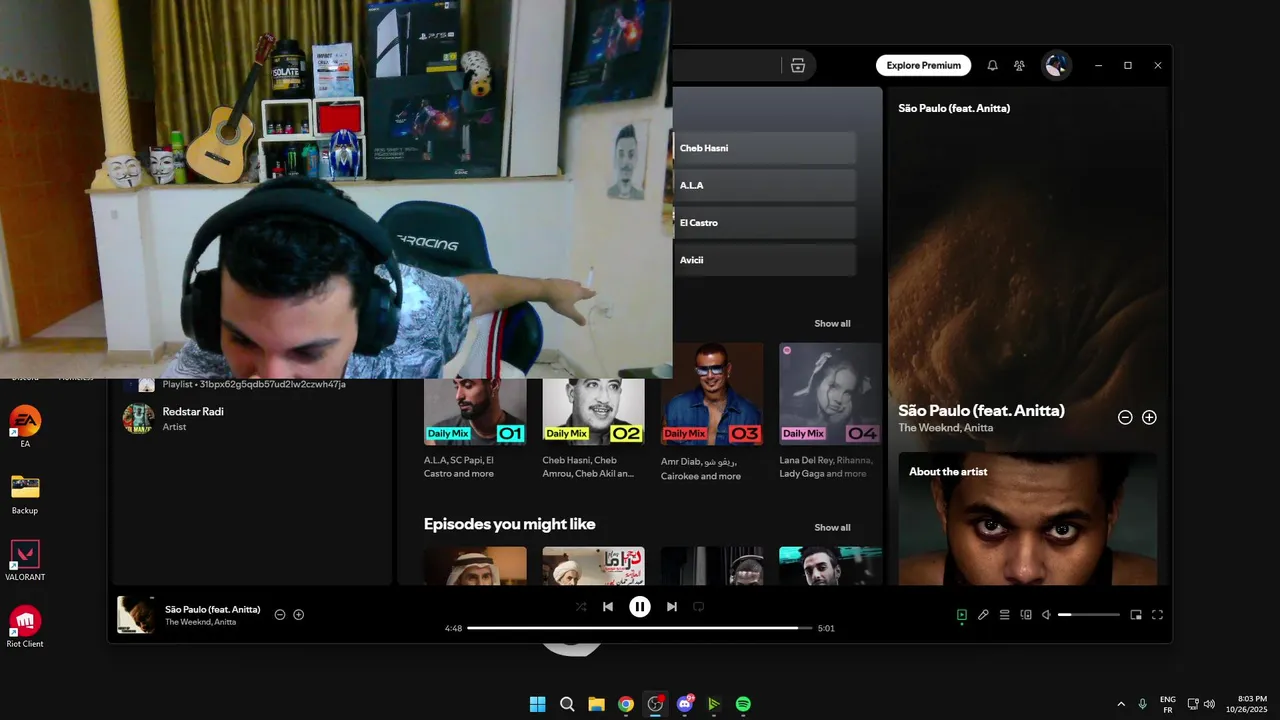Open The Weeknd, Anitta artists in player bar
The image size is (1280, 720).
[200, 622]
